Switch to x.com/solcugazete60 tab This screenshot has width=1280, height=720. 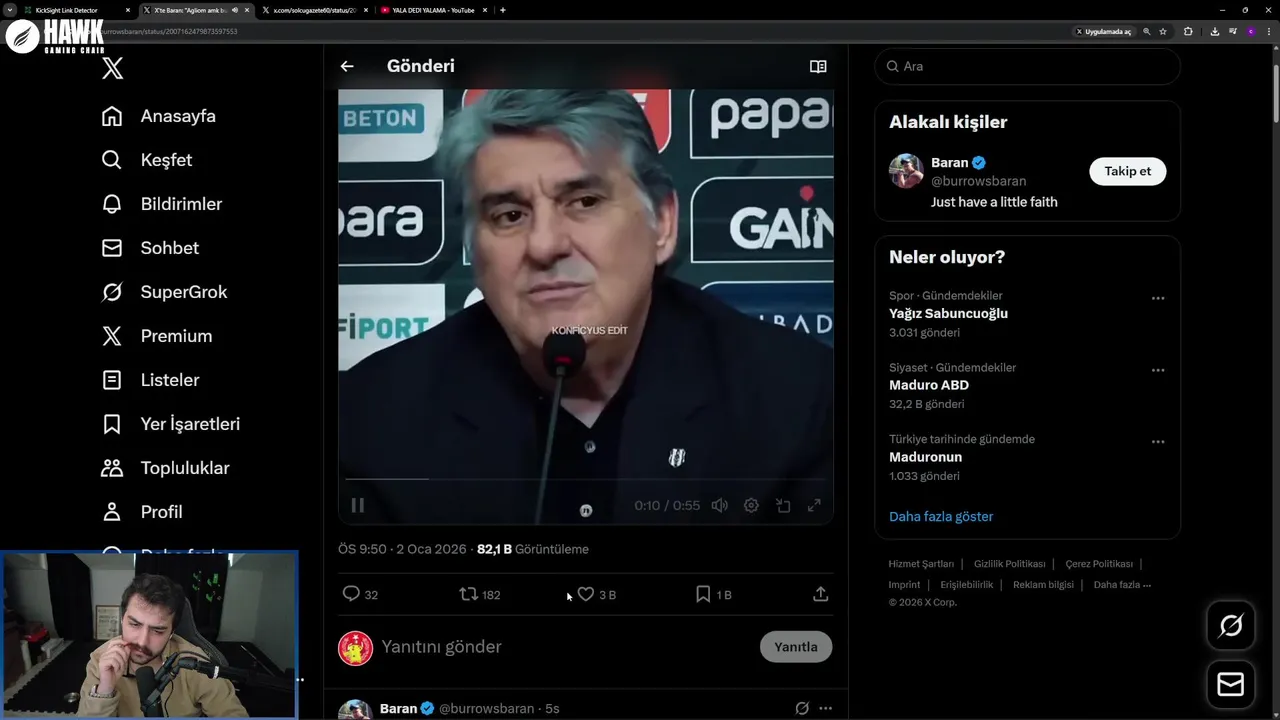pos(314,10)
